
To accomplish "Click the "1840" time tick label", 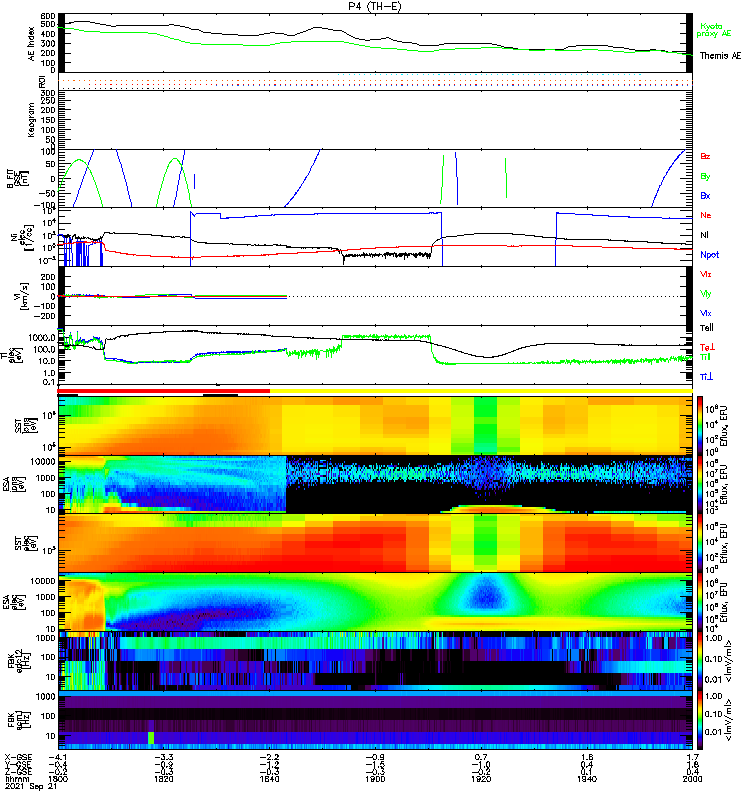I will (269, 779).
